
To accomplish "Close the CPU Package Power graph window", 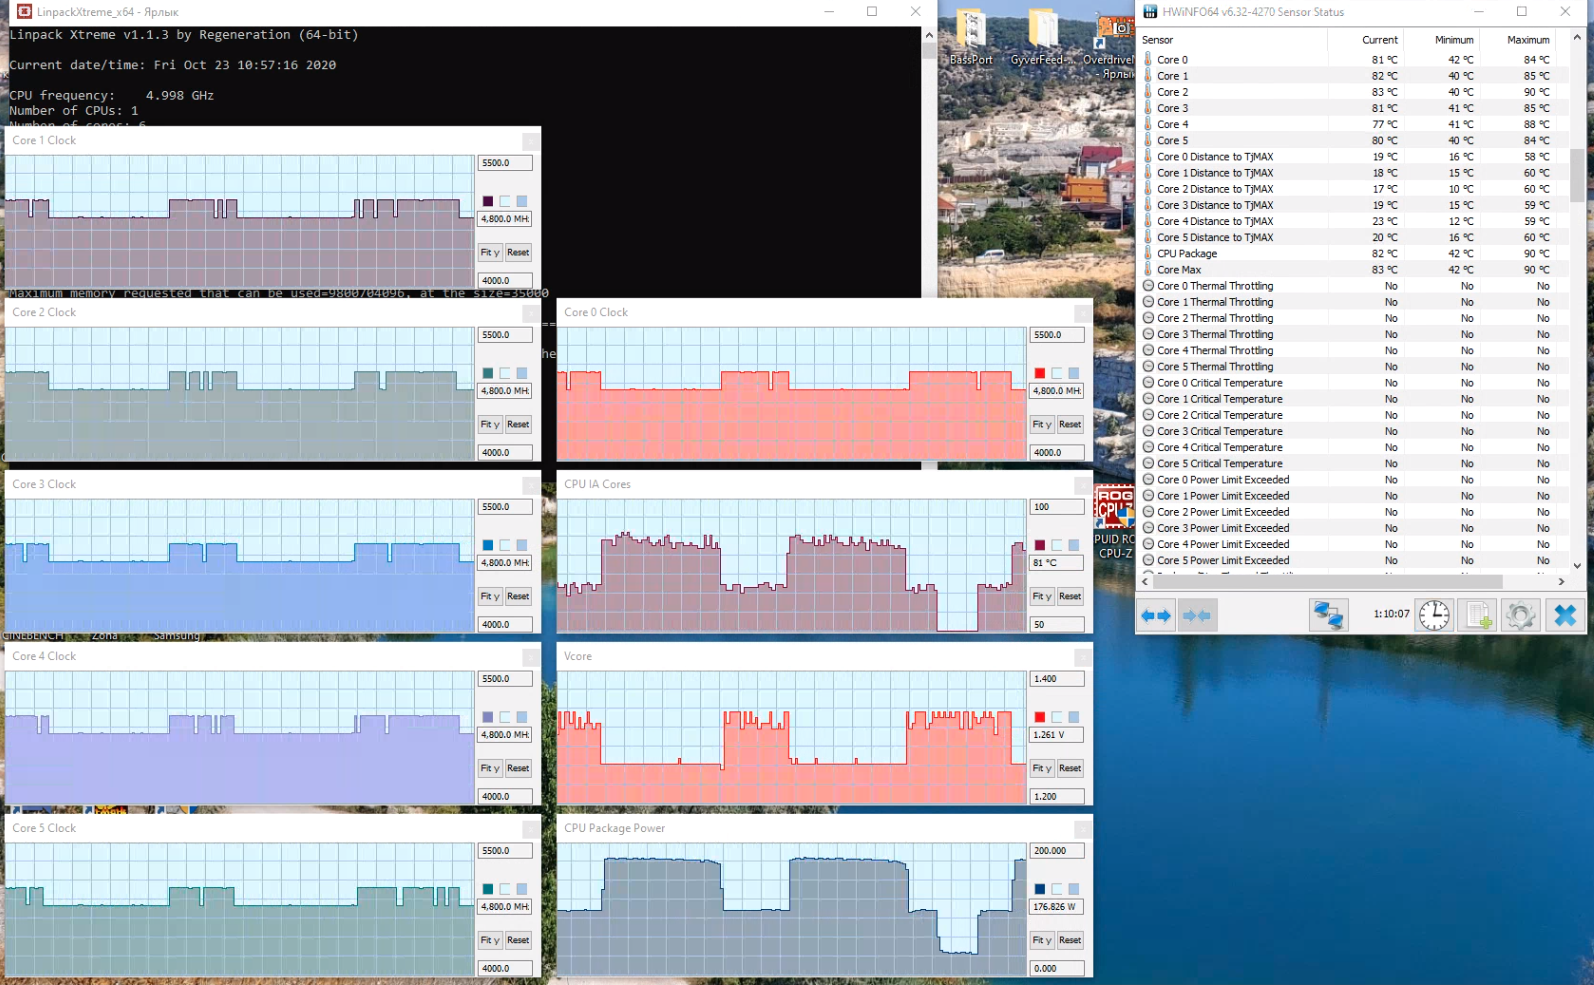I will (1083, 829).
